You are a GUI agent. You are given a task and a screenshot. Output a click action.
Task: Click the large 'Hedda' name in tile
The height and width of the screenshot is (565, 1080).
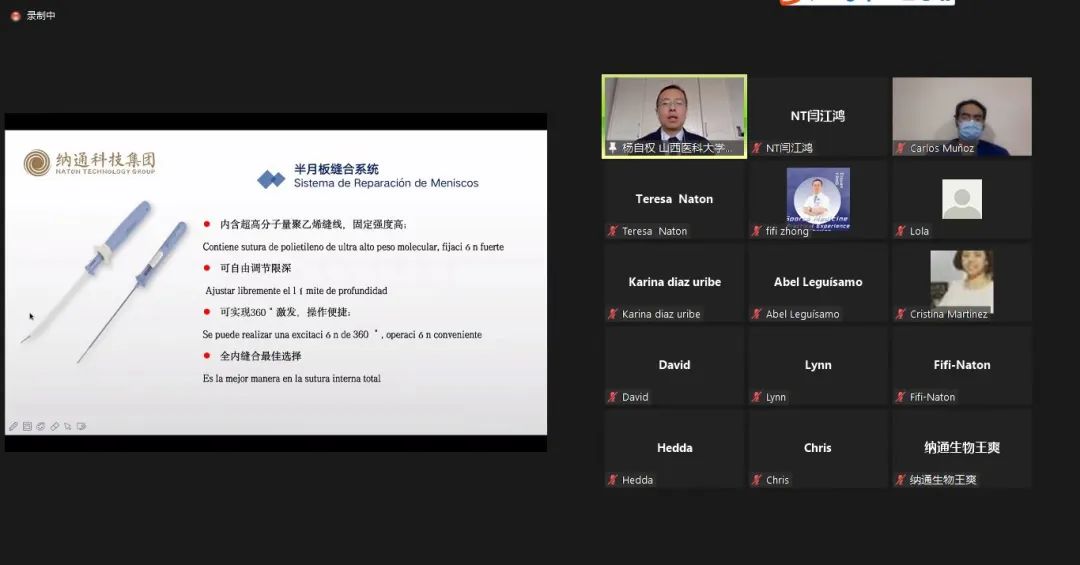(x=674, y=448)
